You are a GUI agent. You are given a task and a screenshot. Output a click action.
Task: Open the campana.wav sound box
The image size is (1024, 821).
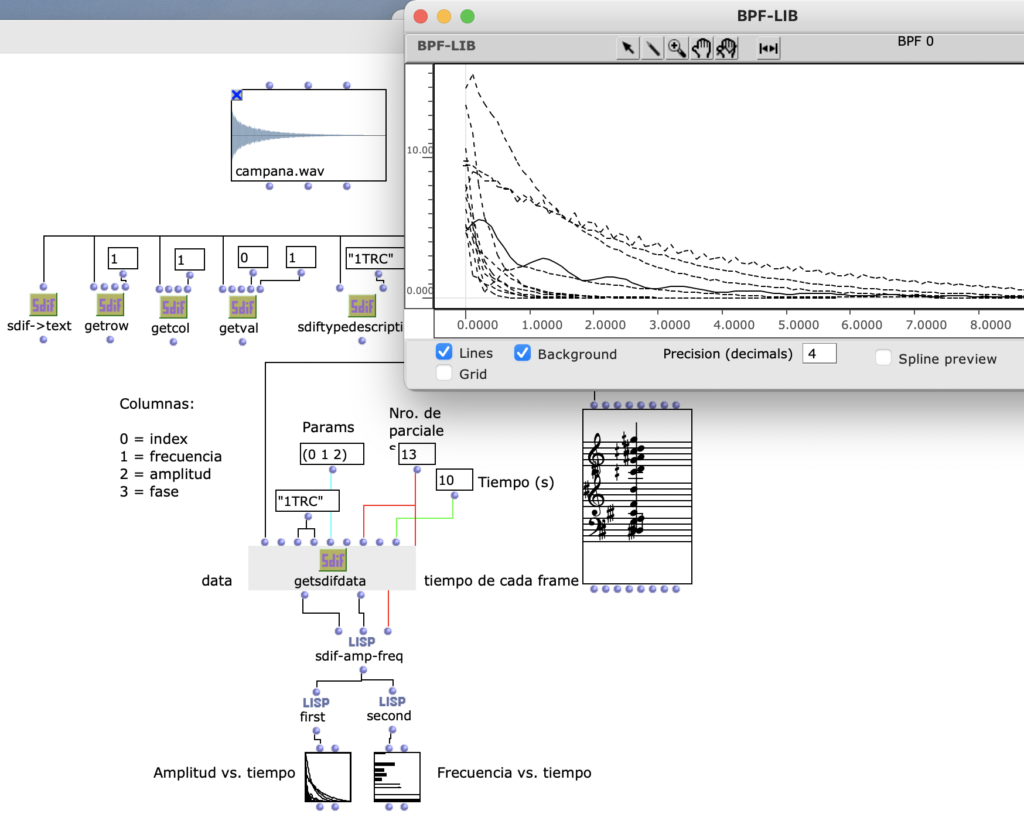[308, 135]
